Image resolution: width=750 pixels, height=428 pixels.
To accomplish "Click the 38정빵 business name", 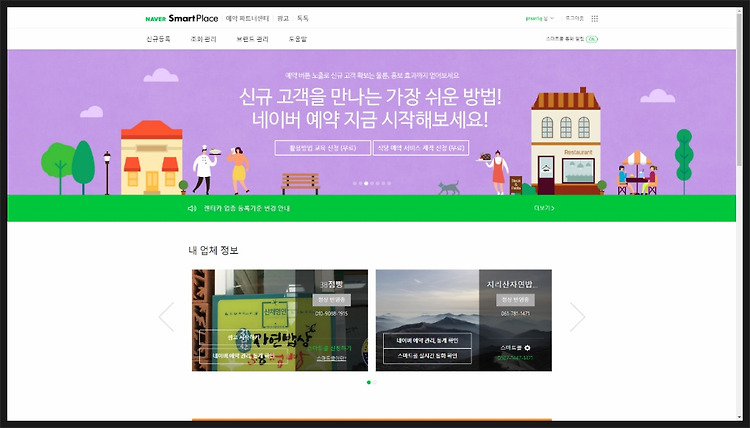I will coord(331,285).
